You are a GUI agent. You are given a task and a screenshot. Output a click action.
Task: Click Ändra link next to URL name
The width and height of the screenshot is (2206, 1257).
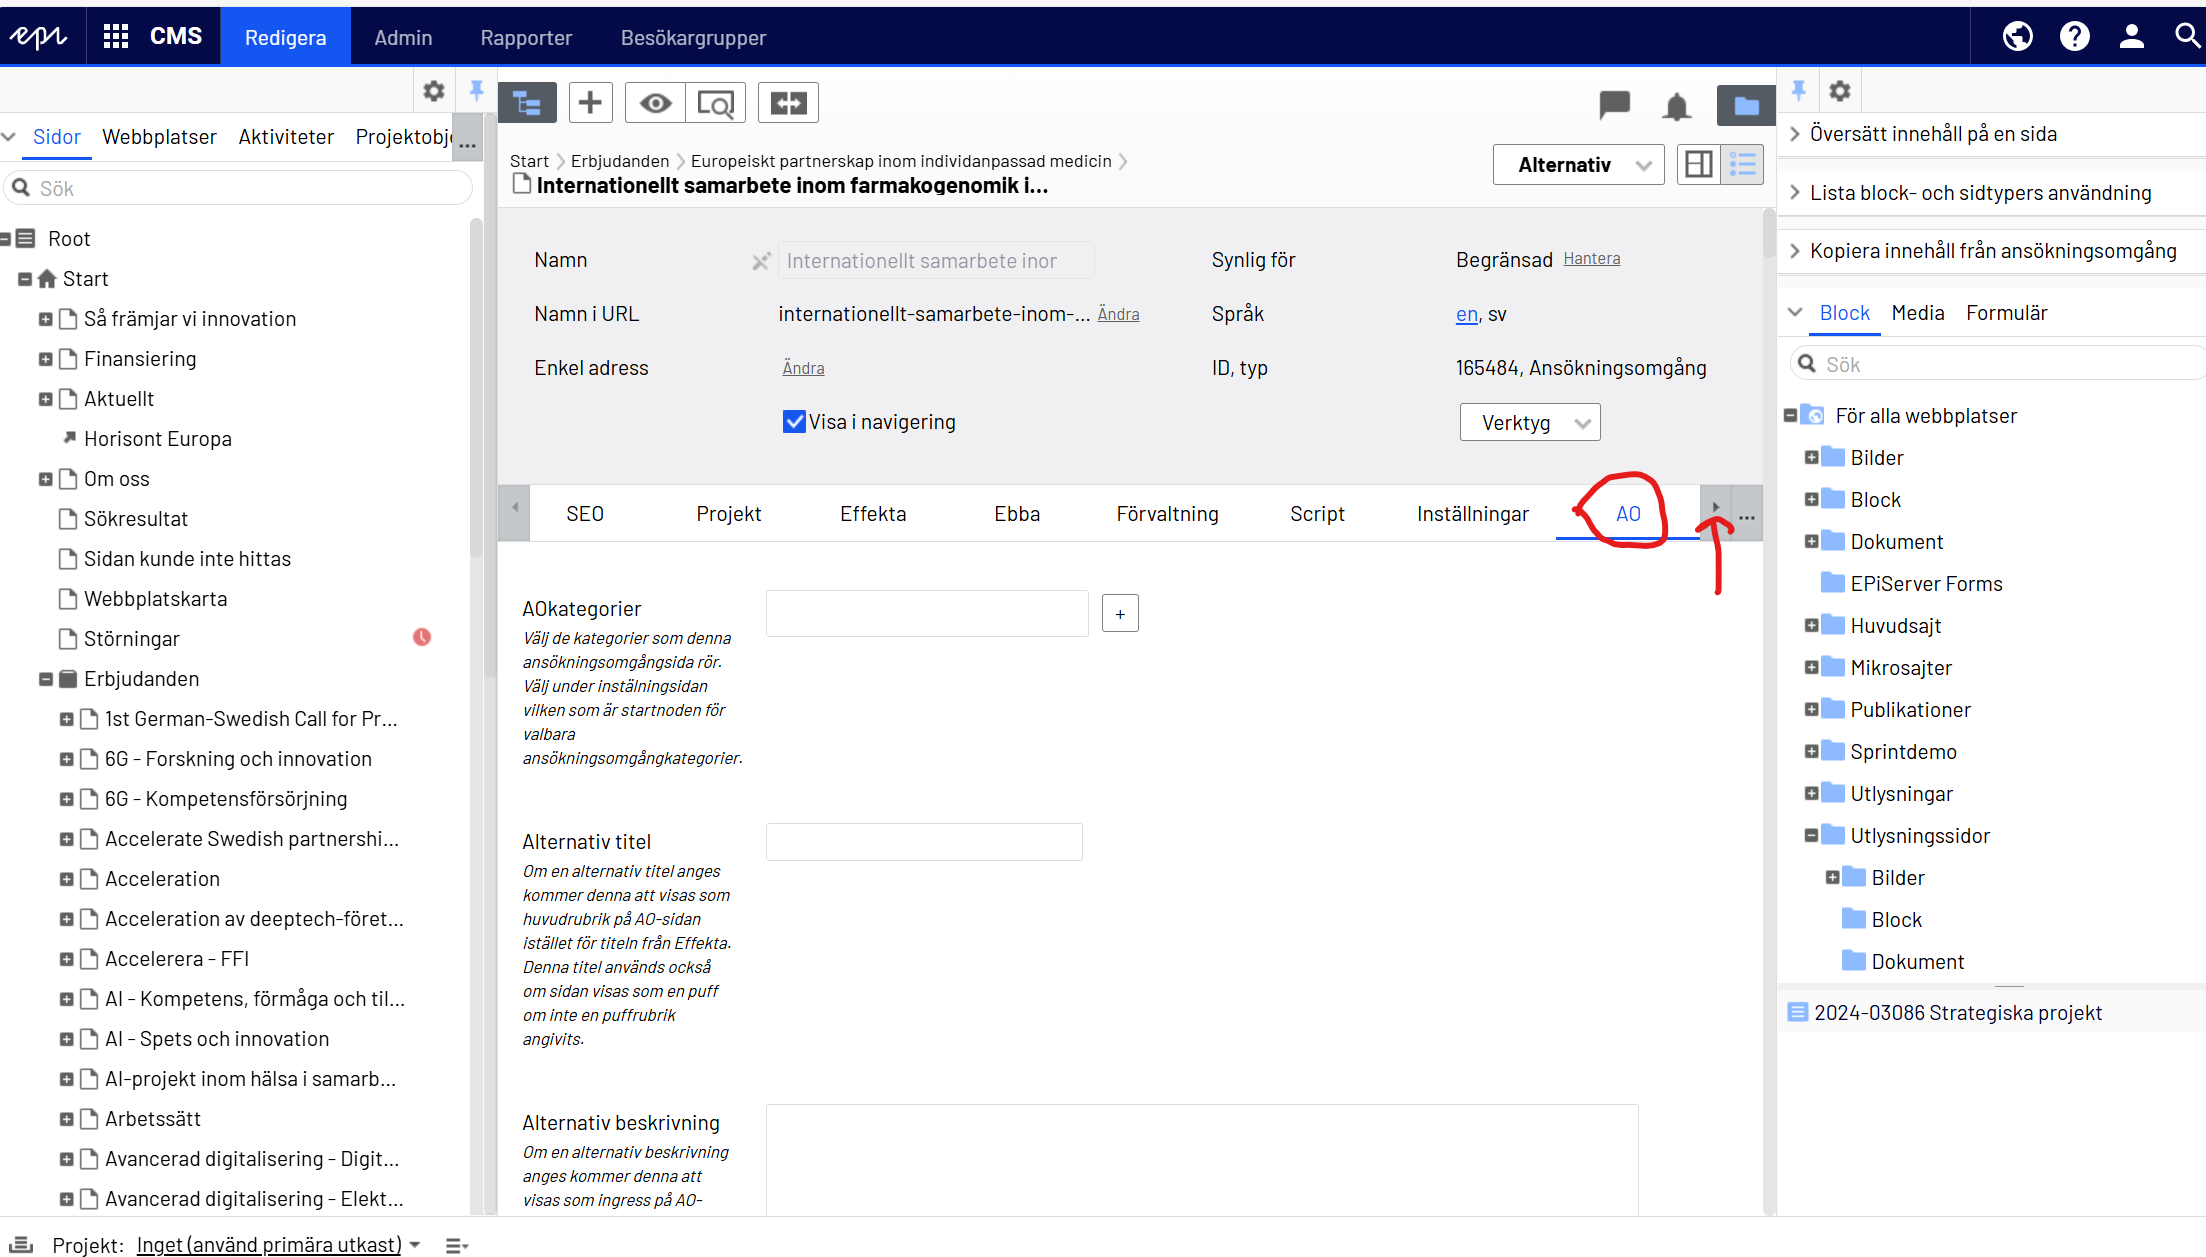coord(1118,314)
